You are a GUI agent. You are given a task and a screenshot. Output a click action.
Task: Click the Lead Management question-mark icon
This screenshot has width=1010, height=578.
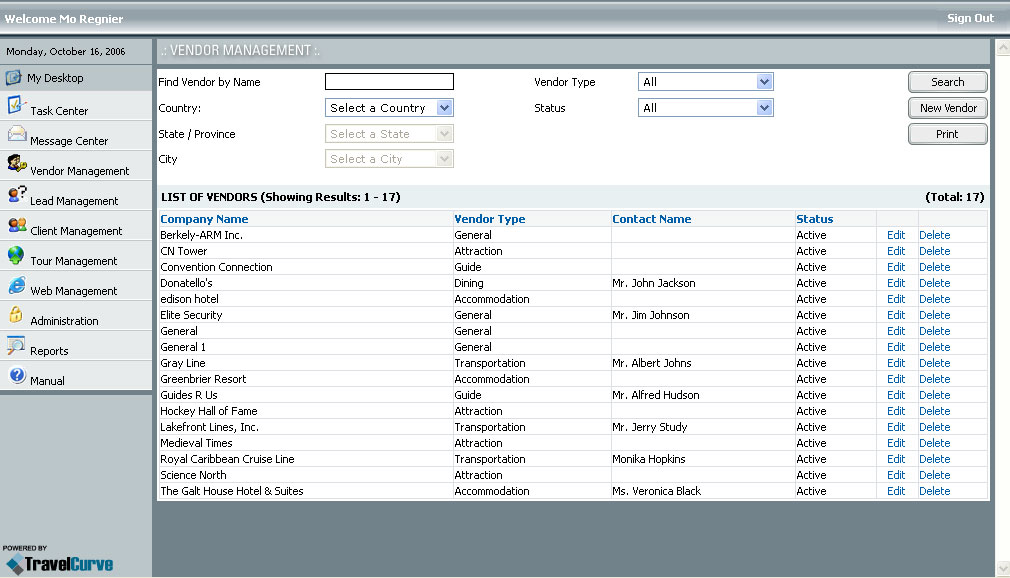pos(17,193)
